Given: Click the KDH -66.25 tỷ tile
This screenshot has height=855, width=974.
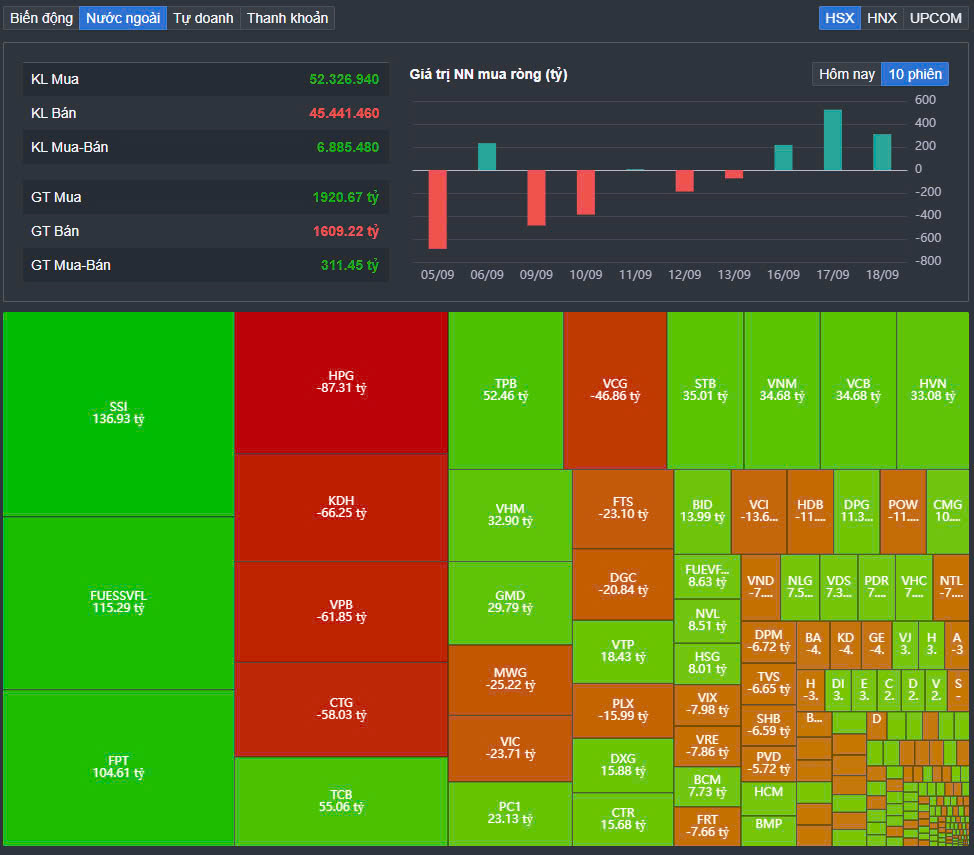Looking at the screenshot, I should [x=341, y=507].
